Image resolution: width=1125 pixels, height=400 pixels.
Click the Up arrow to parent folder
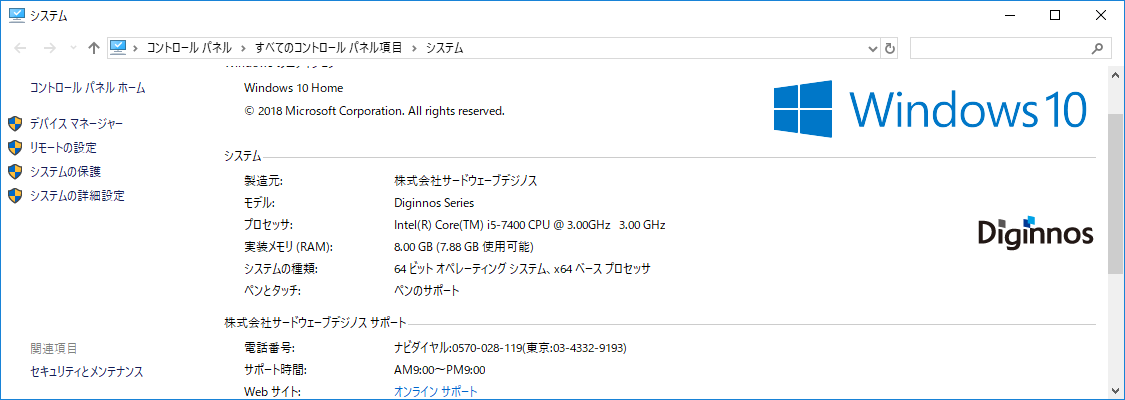pyautogui.click(x=93, y=48)
